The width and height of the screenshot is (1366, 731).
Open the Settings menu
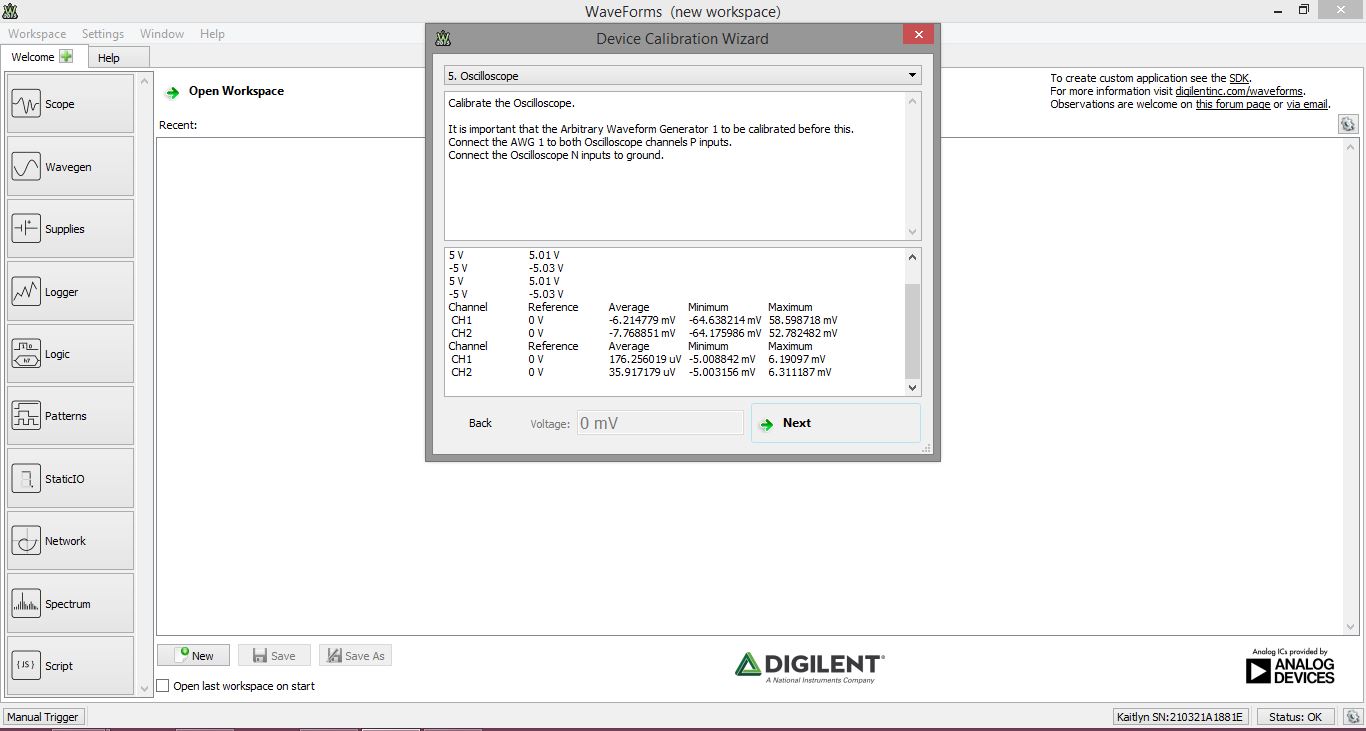click(103, 34)
